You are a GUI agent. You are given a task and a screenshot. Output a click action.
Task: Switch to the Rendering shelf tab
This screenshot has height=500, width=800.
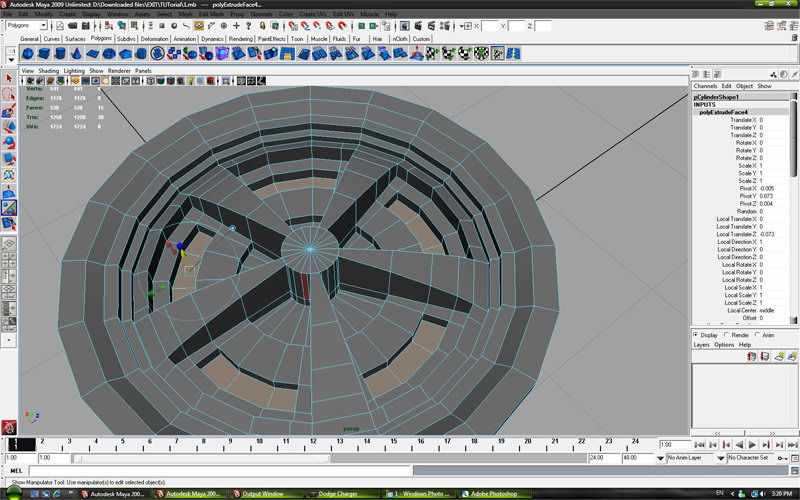click(241, 38)
